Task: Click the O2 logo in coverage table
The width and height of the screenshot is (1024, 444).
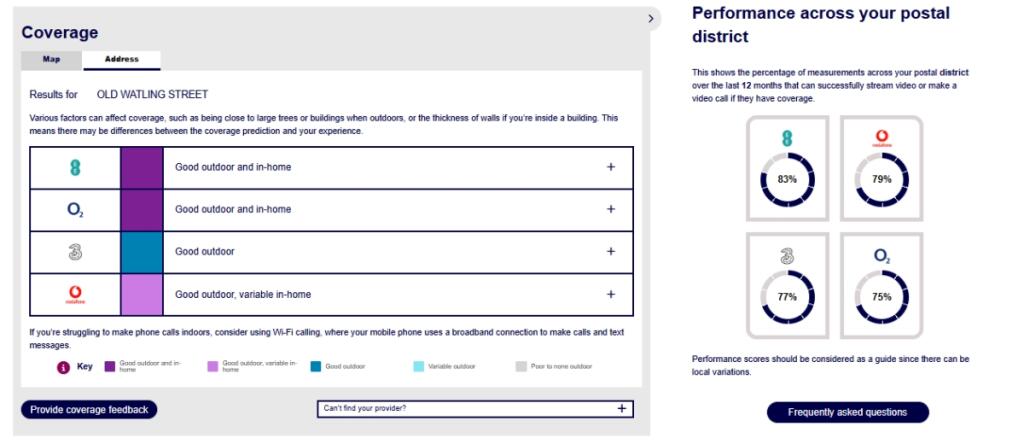Action: pyautogui.click(x=75, y=210)
